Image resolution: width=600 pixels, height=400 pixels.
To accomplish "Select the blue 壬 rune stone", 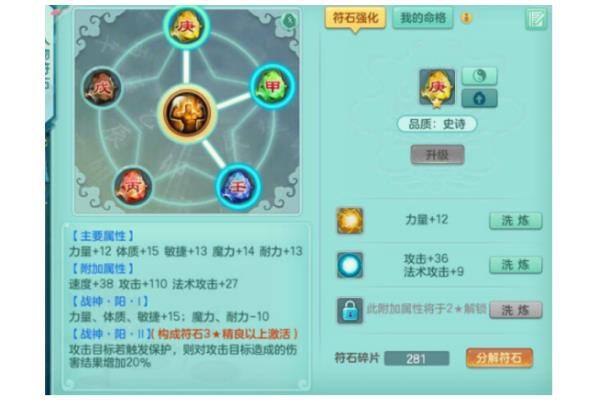I will [x=238, y=187].
